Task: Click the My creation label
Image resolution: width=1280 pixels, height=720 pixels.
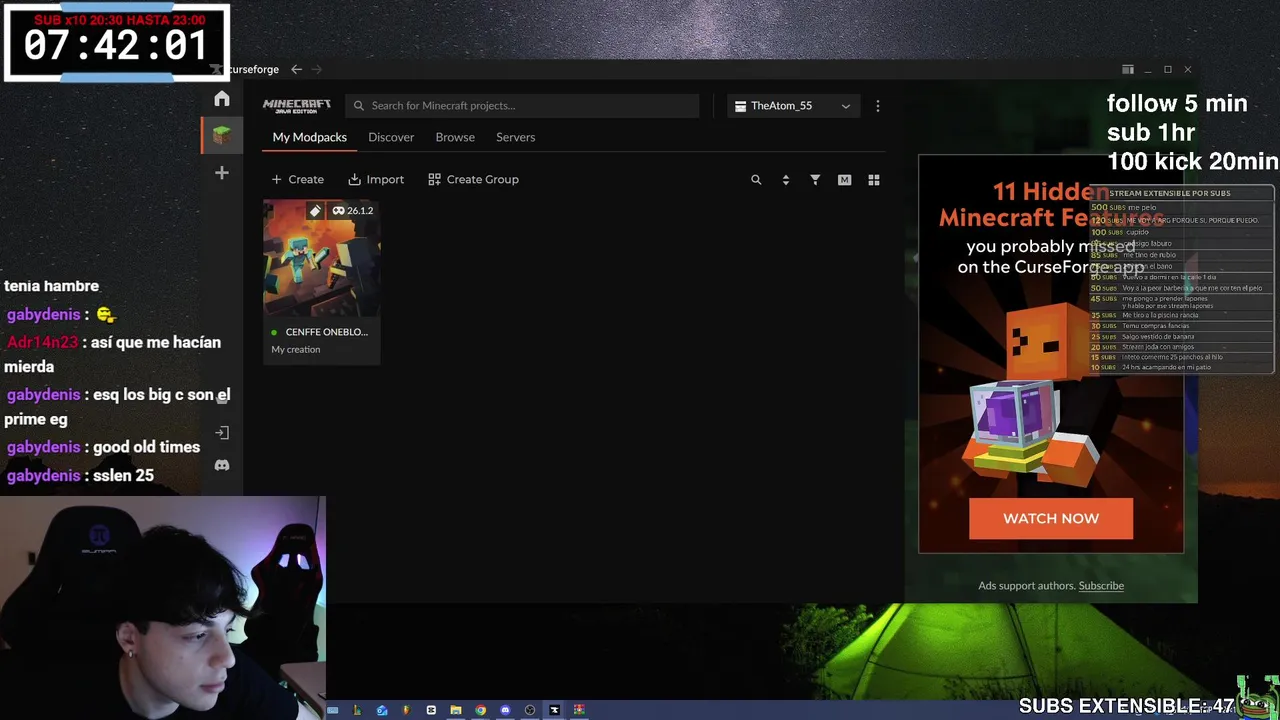Action: coord(296,350)
